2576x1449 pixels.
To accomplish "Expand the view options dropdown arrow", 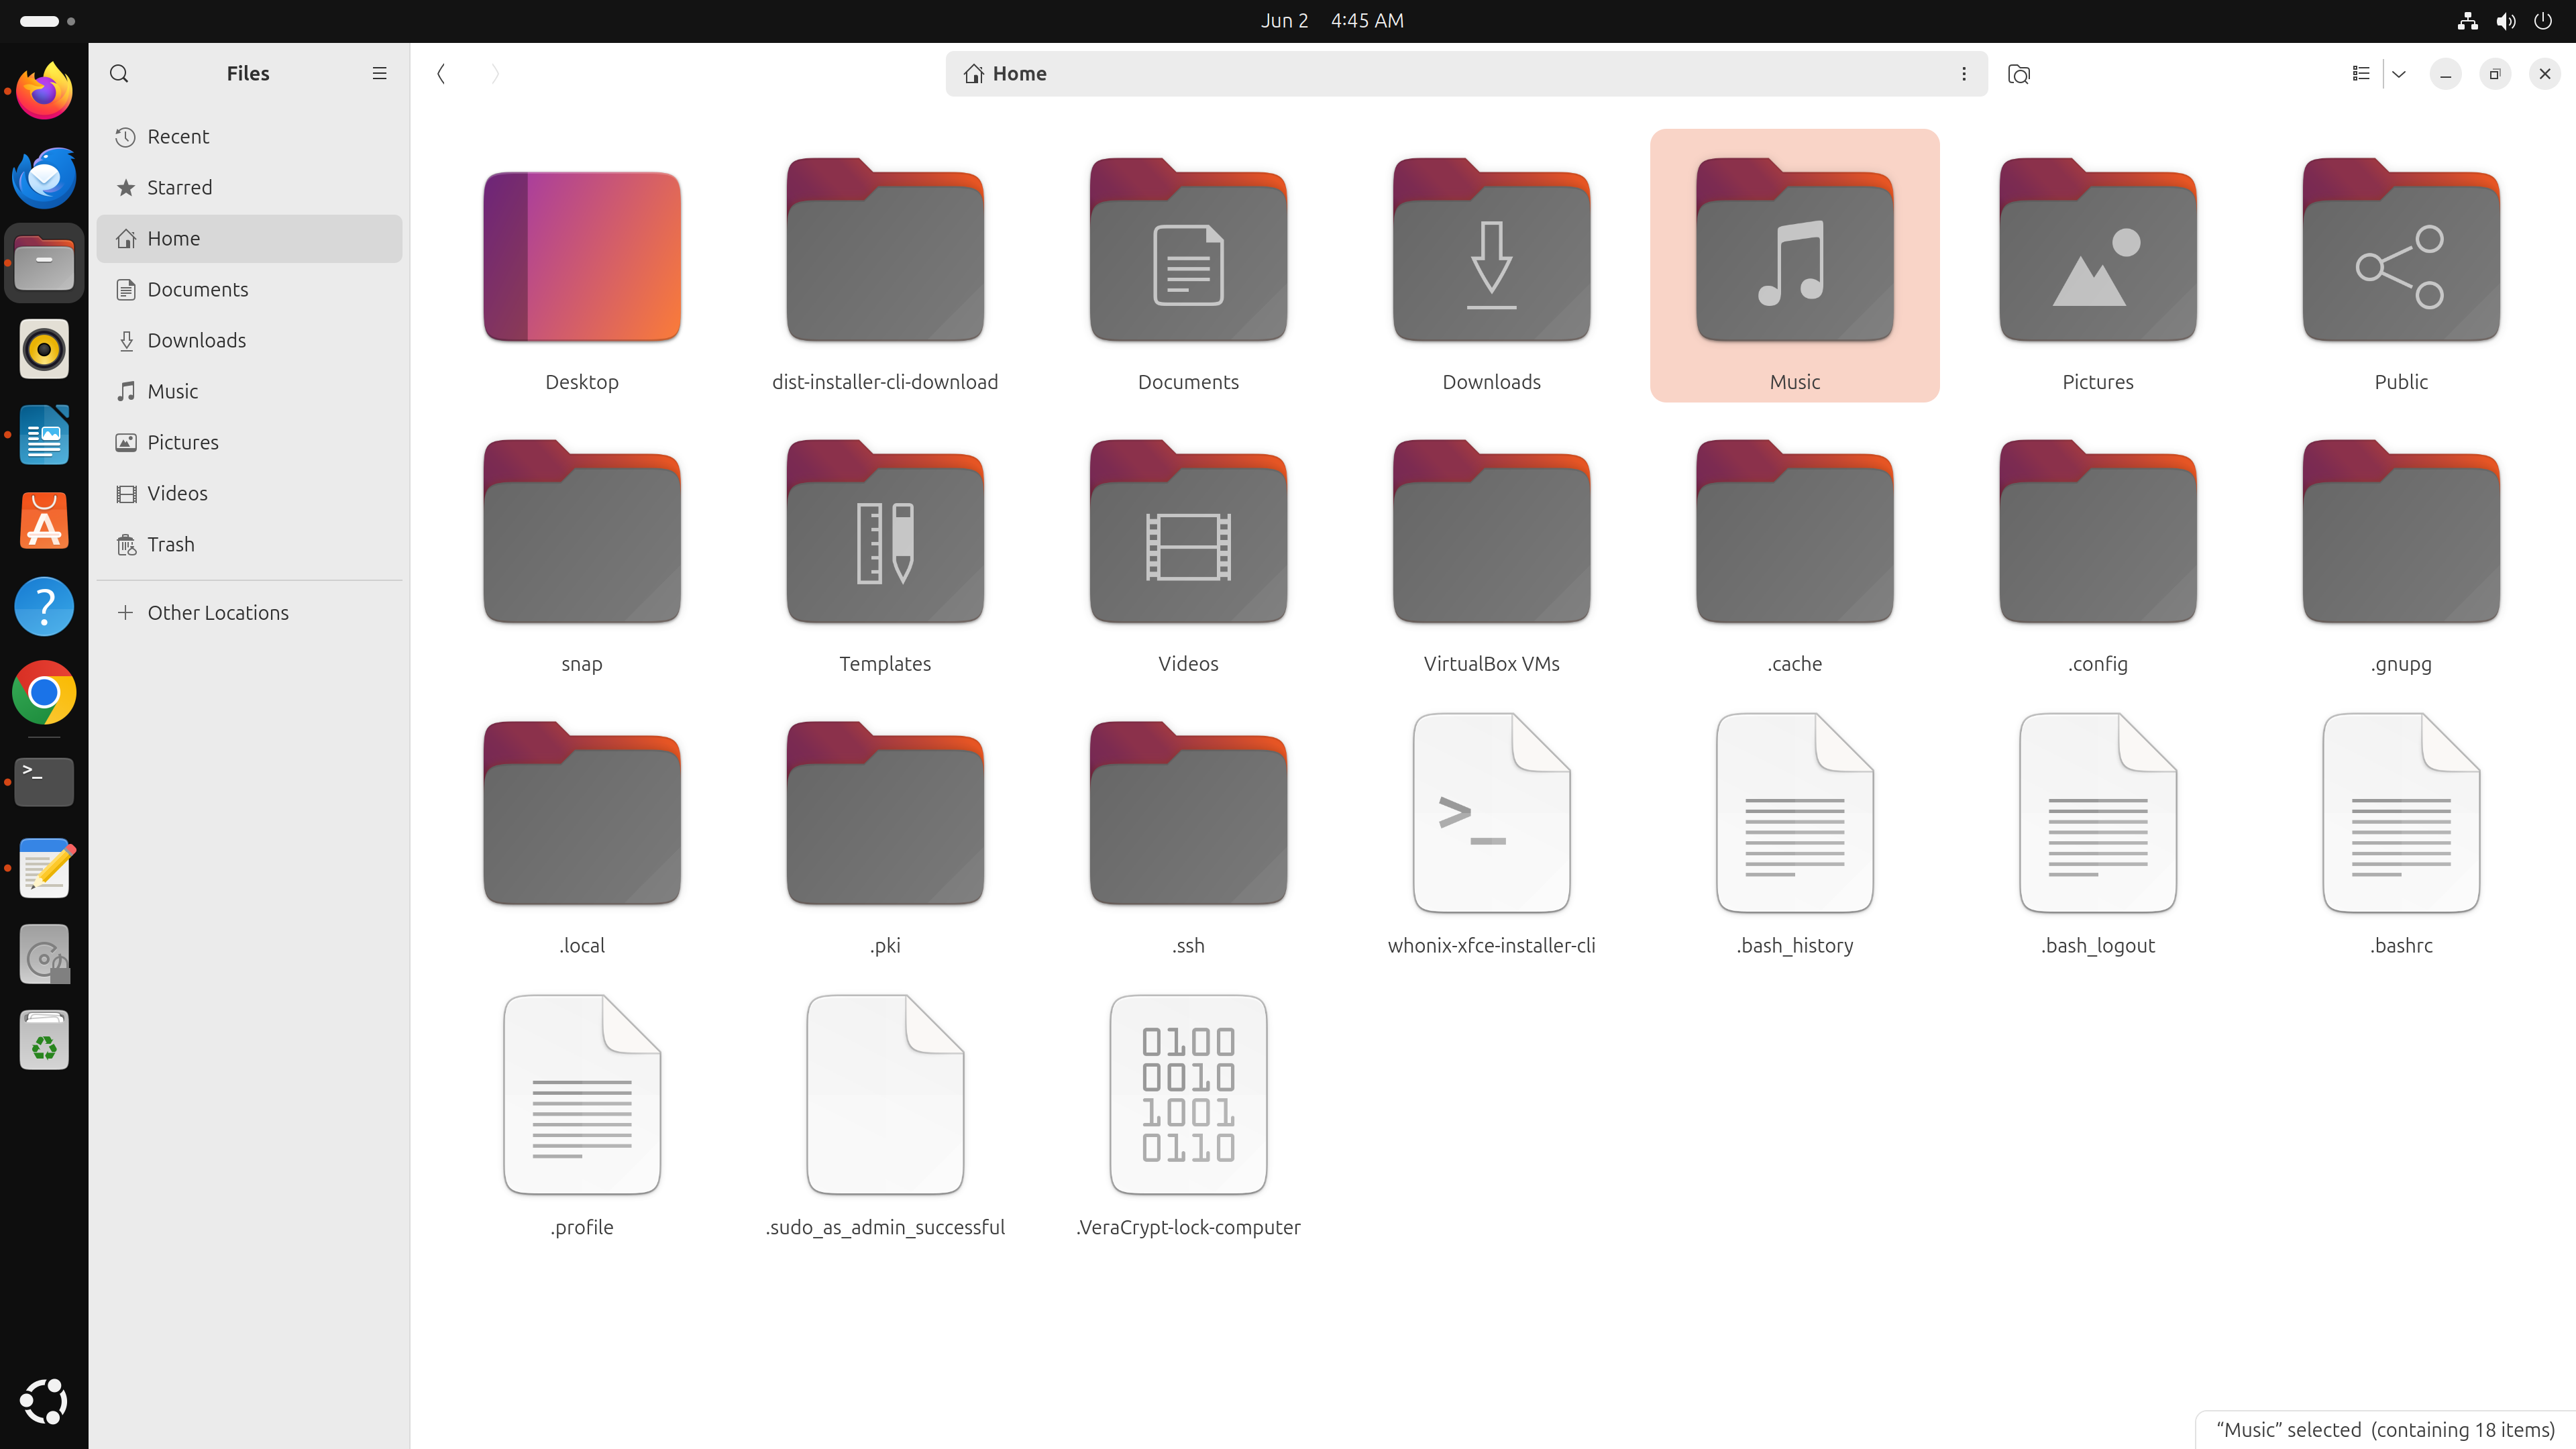I will [2398, 73].
